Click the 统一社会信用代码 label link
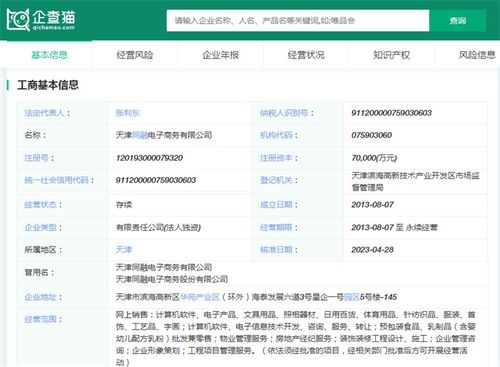 (56, 180)
